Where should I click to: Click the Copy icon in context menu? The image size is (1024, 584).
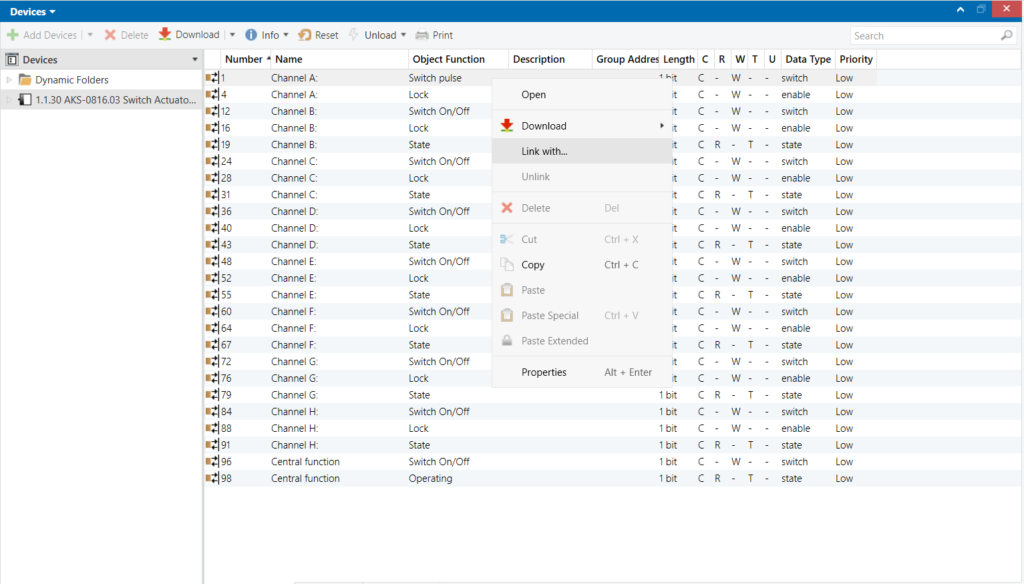(x=507, y=265)
